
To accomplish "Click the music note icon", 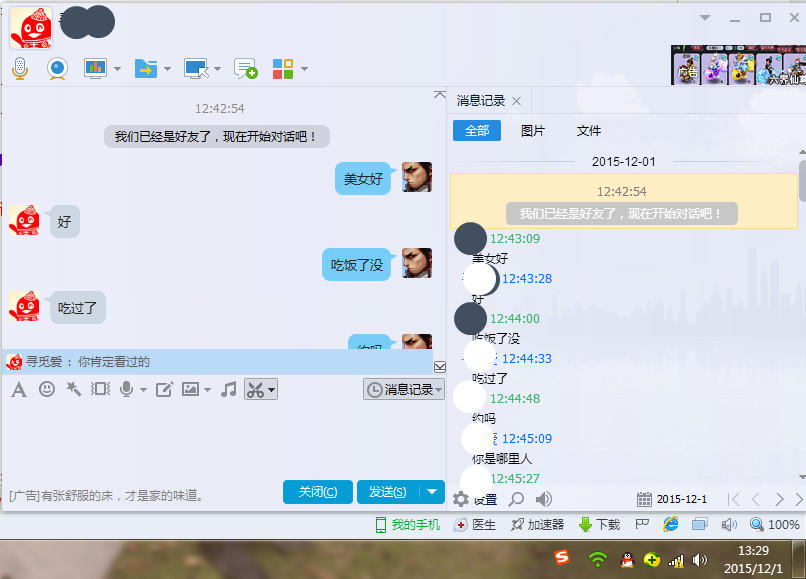I will pos(228,389).
